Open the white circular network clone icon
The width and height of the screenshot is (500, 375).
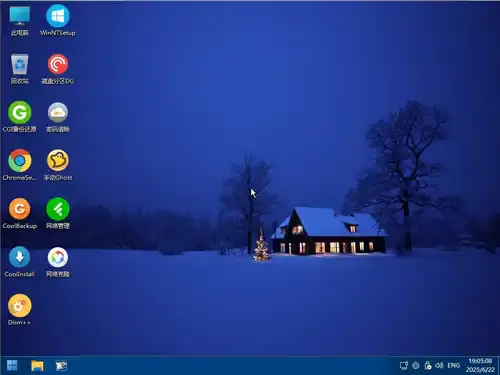coord(58,262)
